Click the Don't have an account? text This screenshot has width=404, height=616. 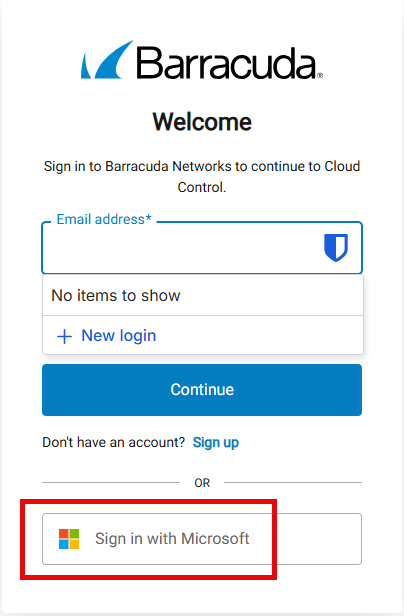pyautogui.click(x=114, y=442)
